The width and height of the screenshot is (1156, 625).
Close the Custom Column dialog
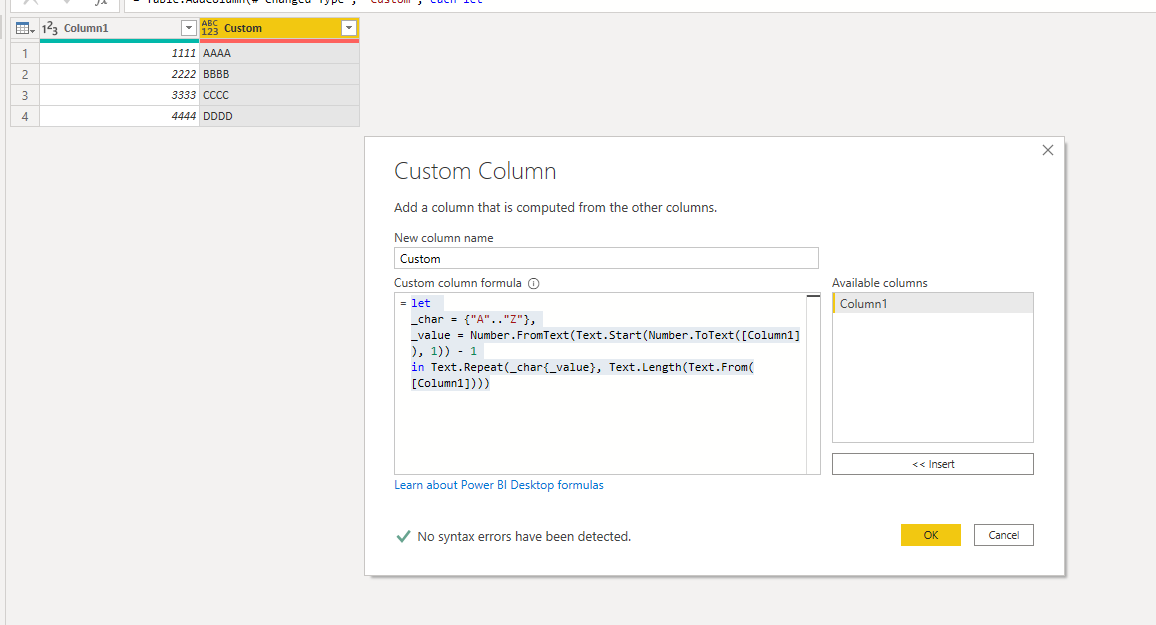click(x=1048, y=150)
